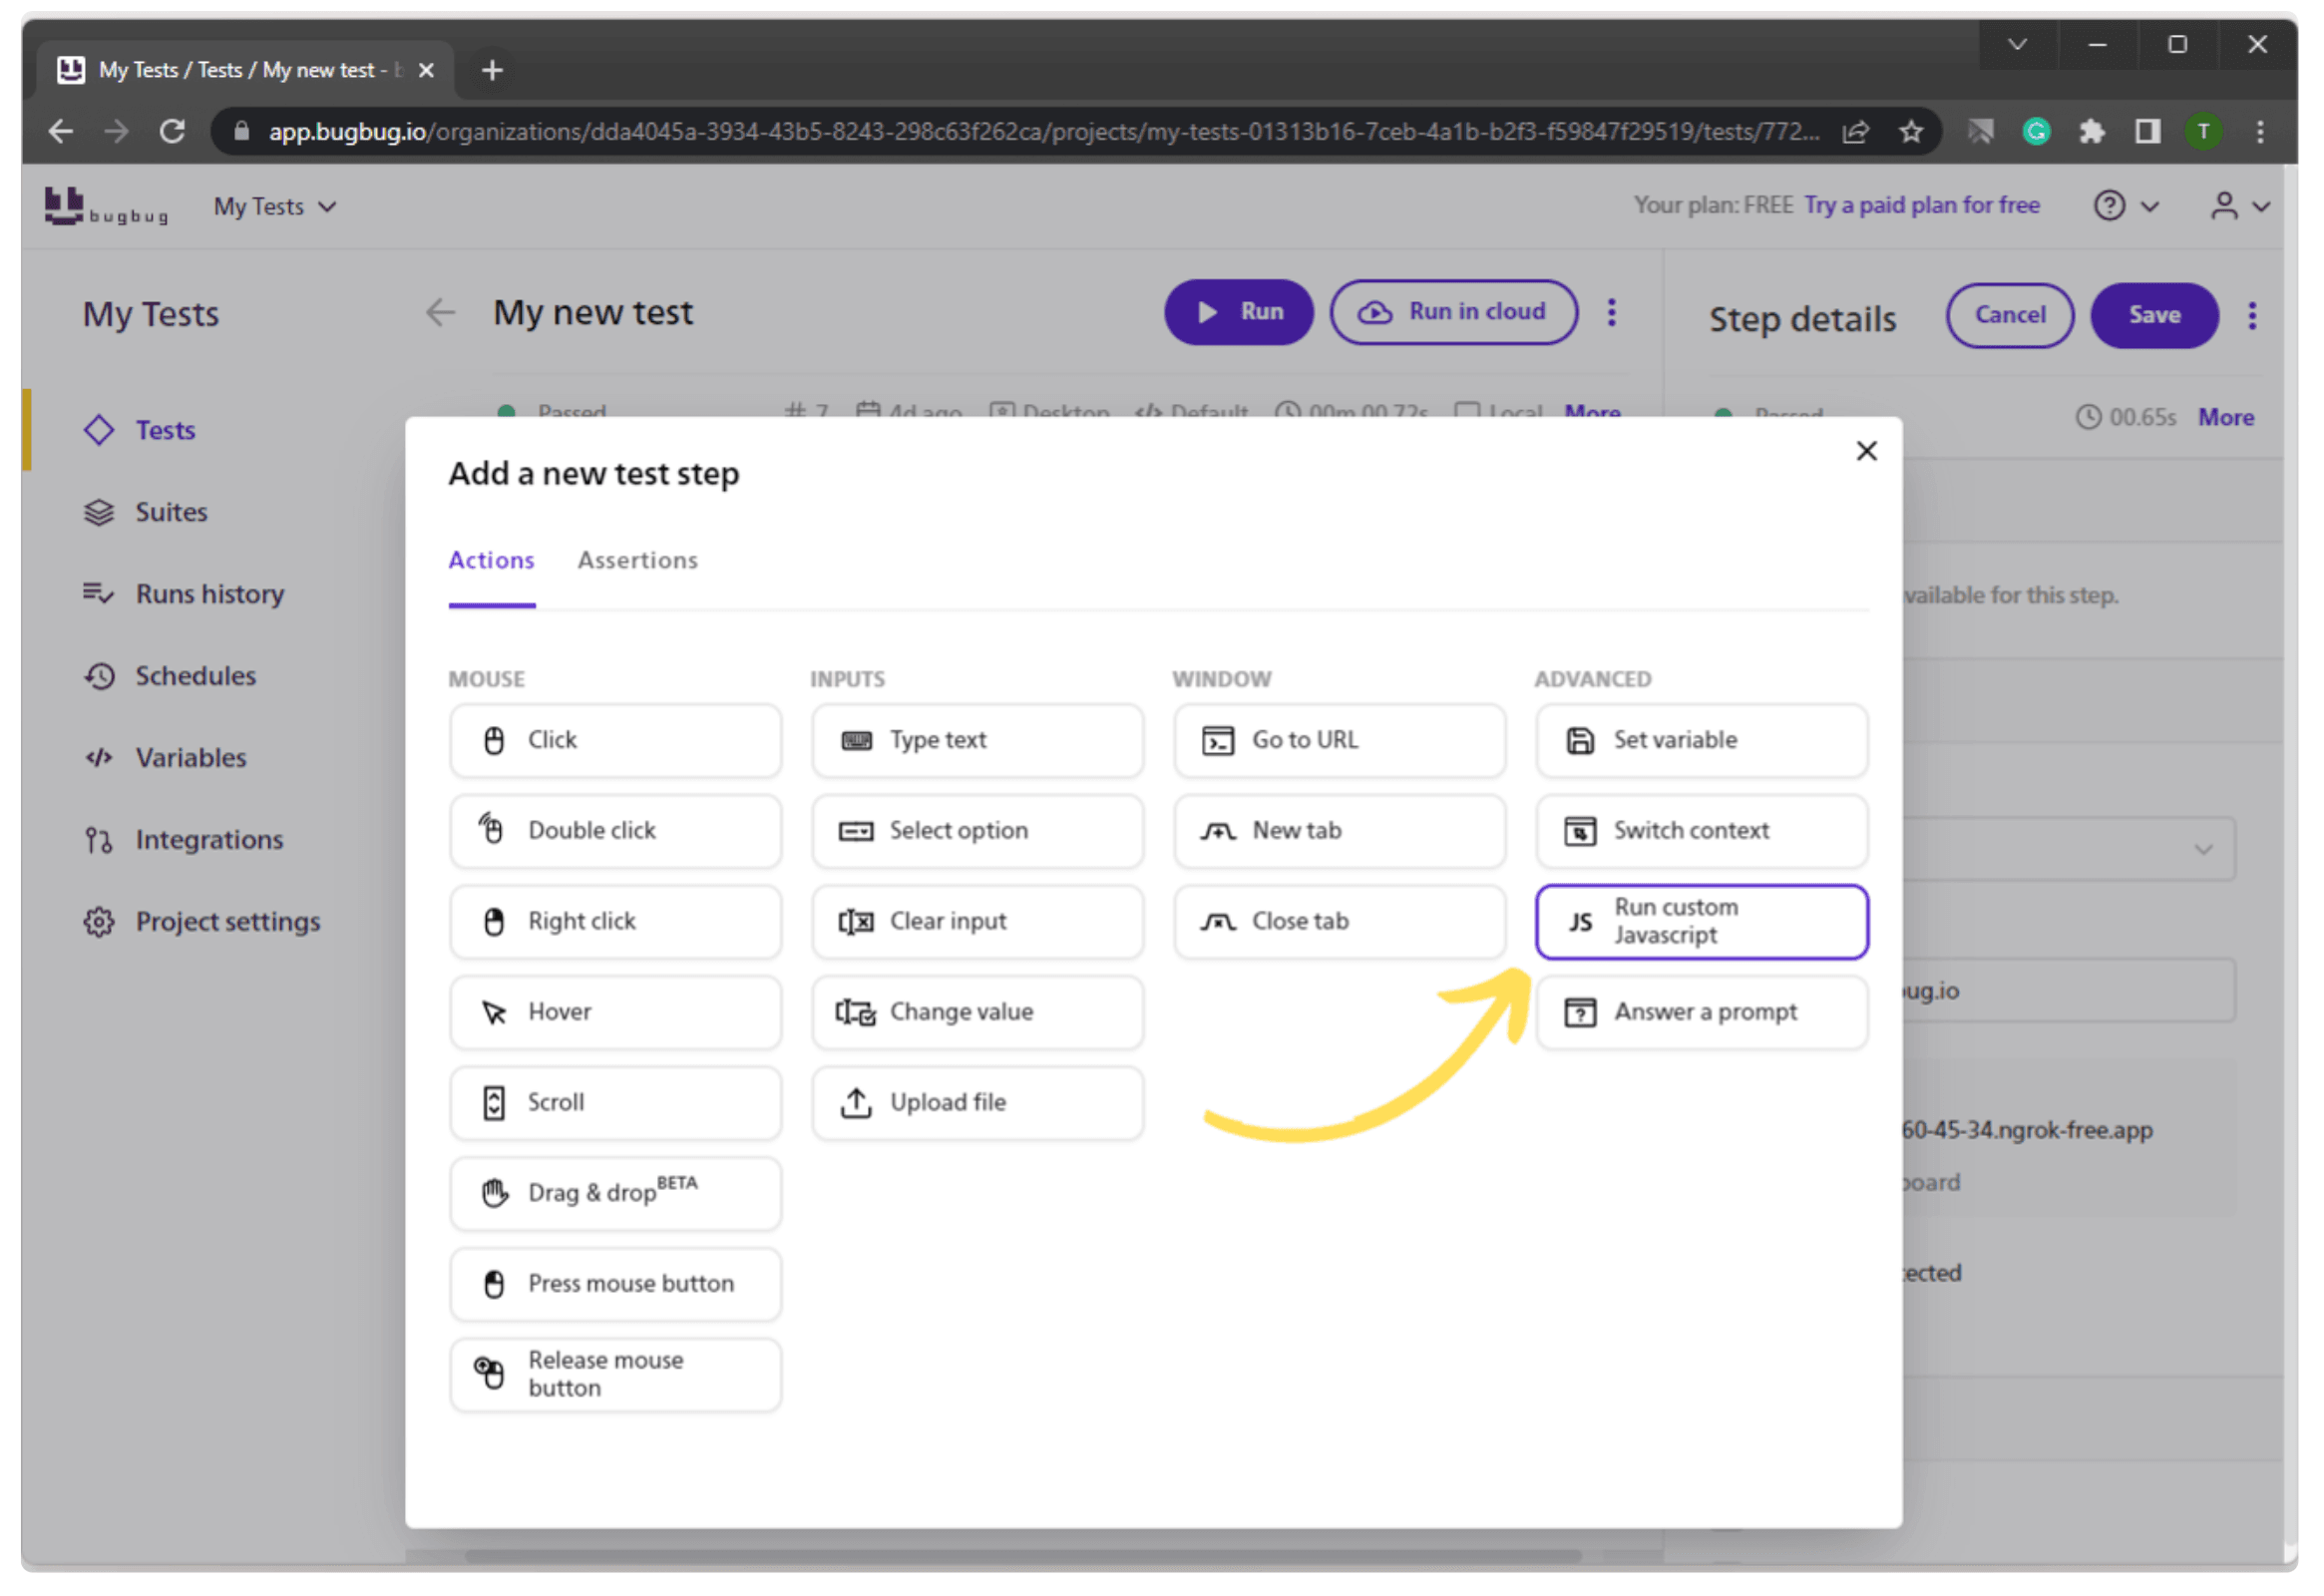Add a Go to URL step
Image resolution: width=2324 pixels, height=1596 pixels.
[1340, 741]
